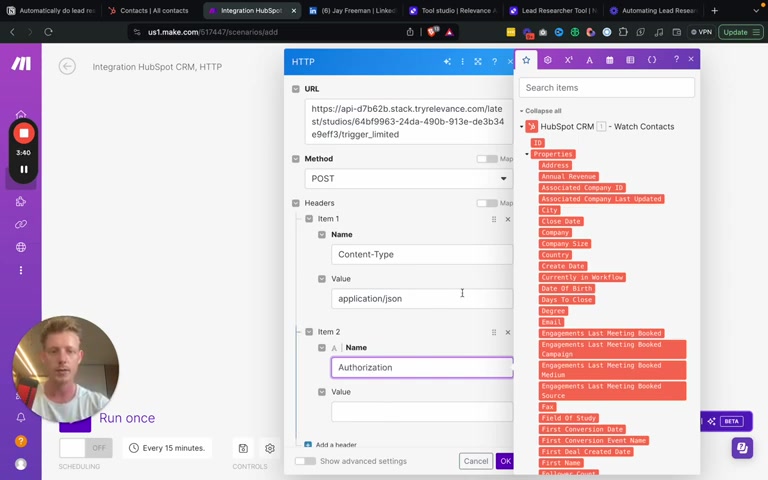Click the save scenario disk icon
The image size is (768, 480).
click(x=243, y=448)
